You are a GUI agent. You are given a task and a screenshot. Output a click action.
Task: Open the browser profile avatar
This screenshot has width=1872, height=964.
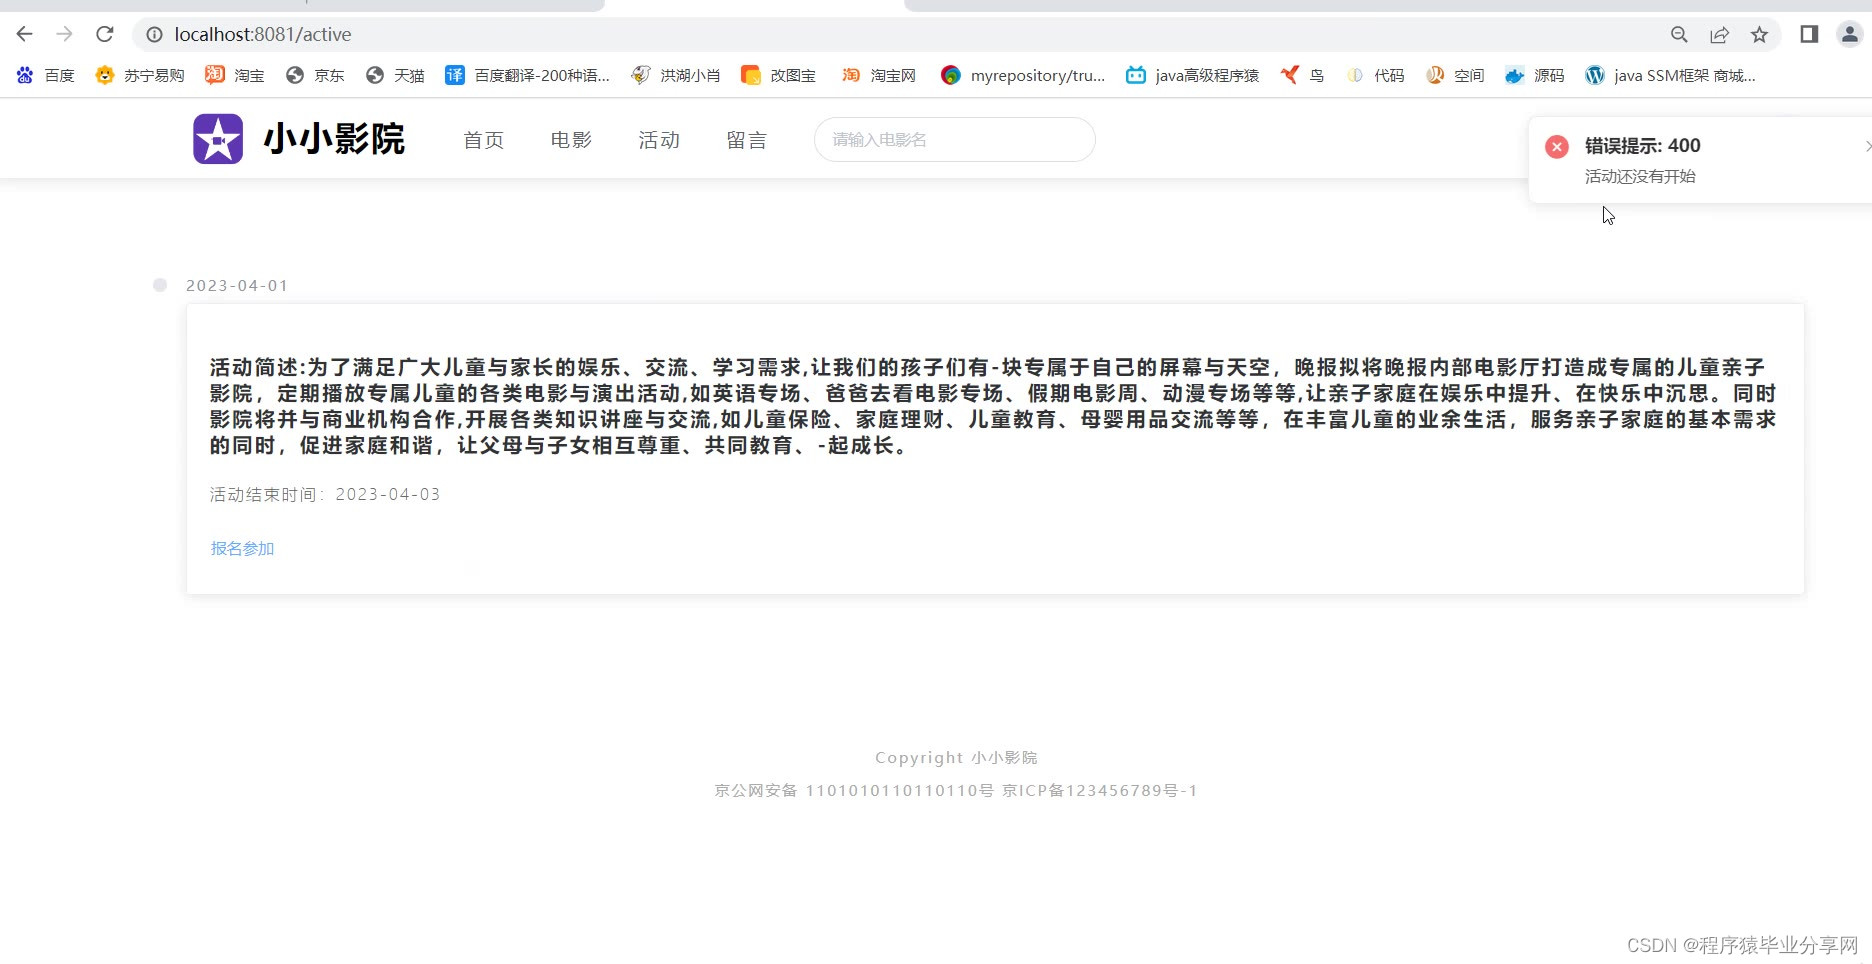click(1849, 35)
